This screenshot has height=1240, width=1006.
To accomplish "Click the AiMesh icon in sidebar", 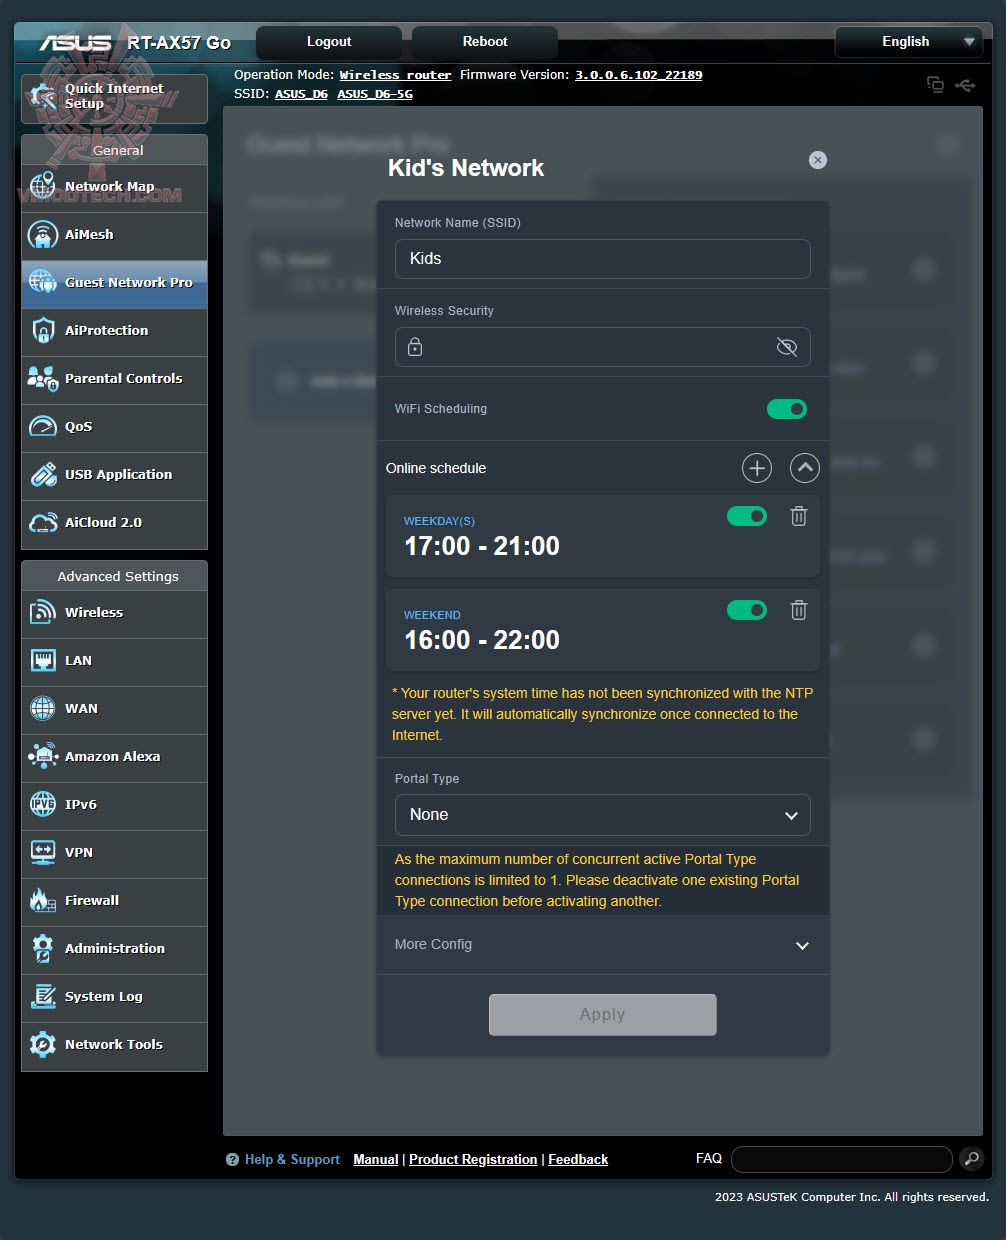I will 42,234.
